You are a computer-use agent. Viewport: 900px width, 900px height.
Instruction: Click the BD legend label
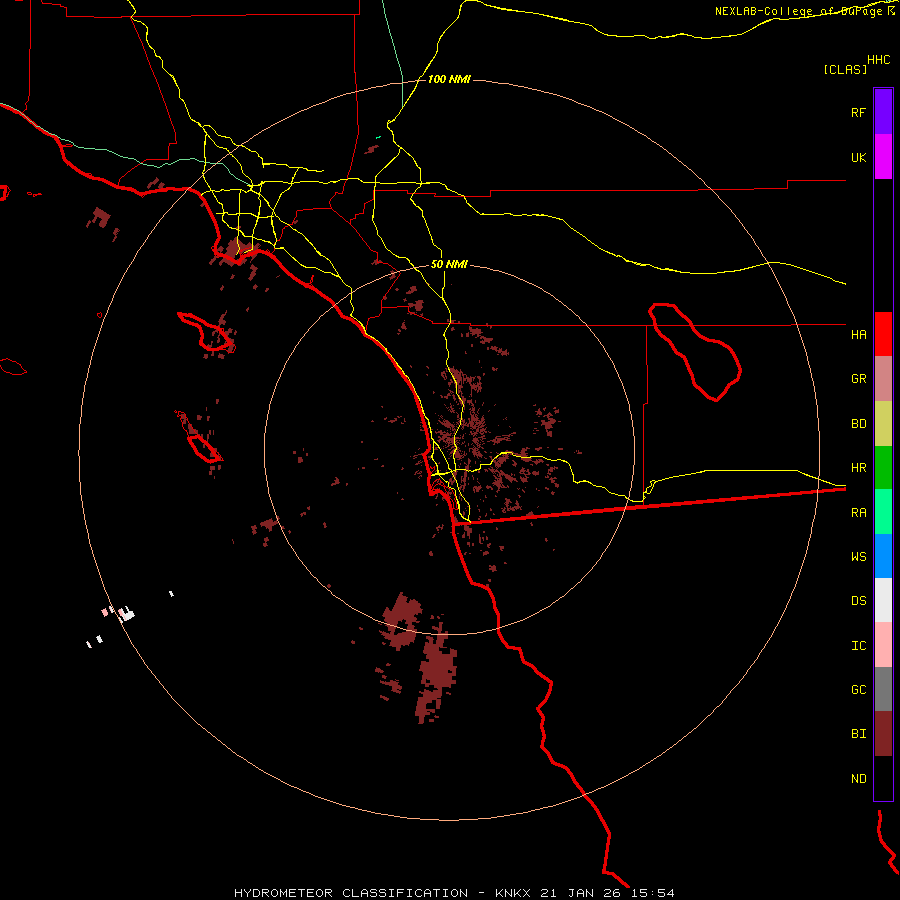(859, 424)
